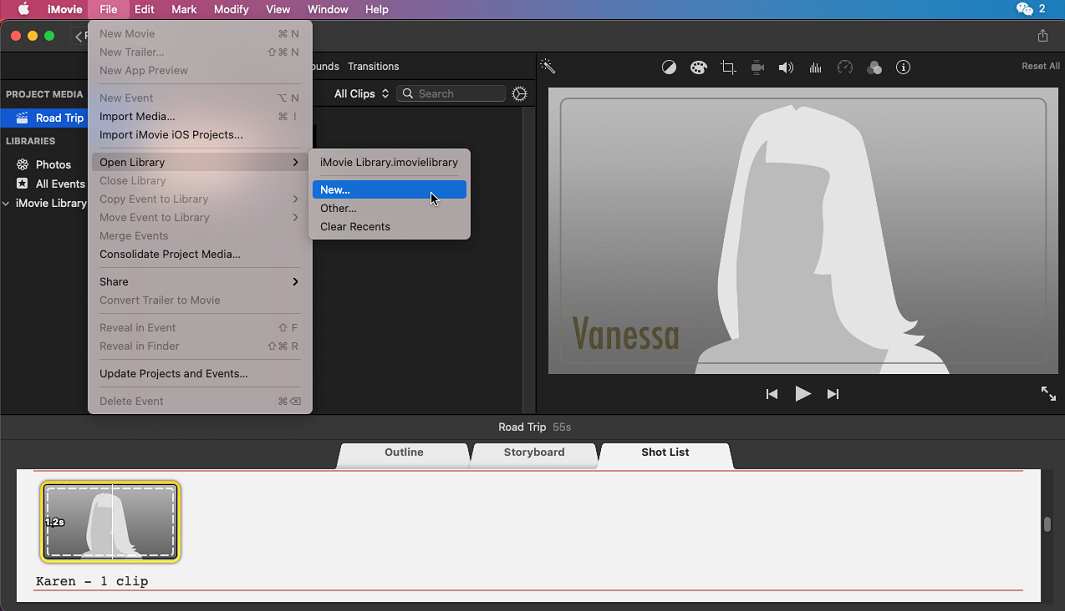1065x611 pixels.
Task: Select Photos library in sidebar
Action: click(44, 164)
